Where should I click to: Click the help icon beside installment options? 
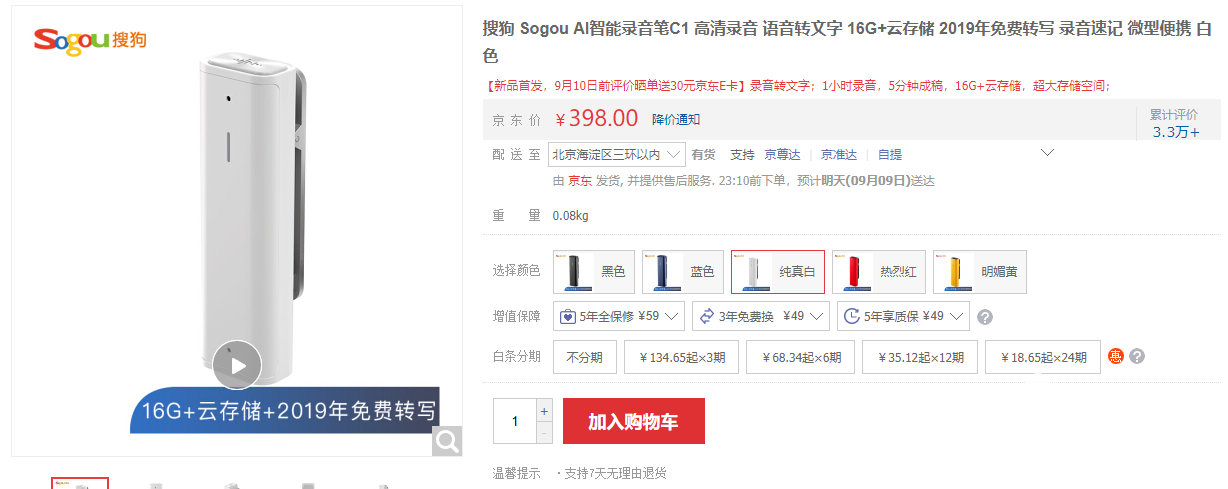(1137, 357)
